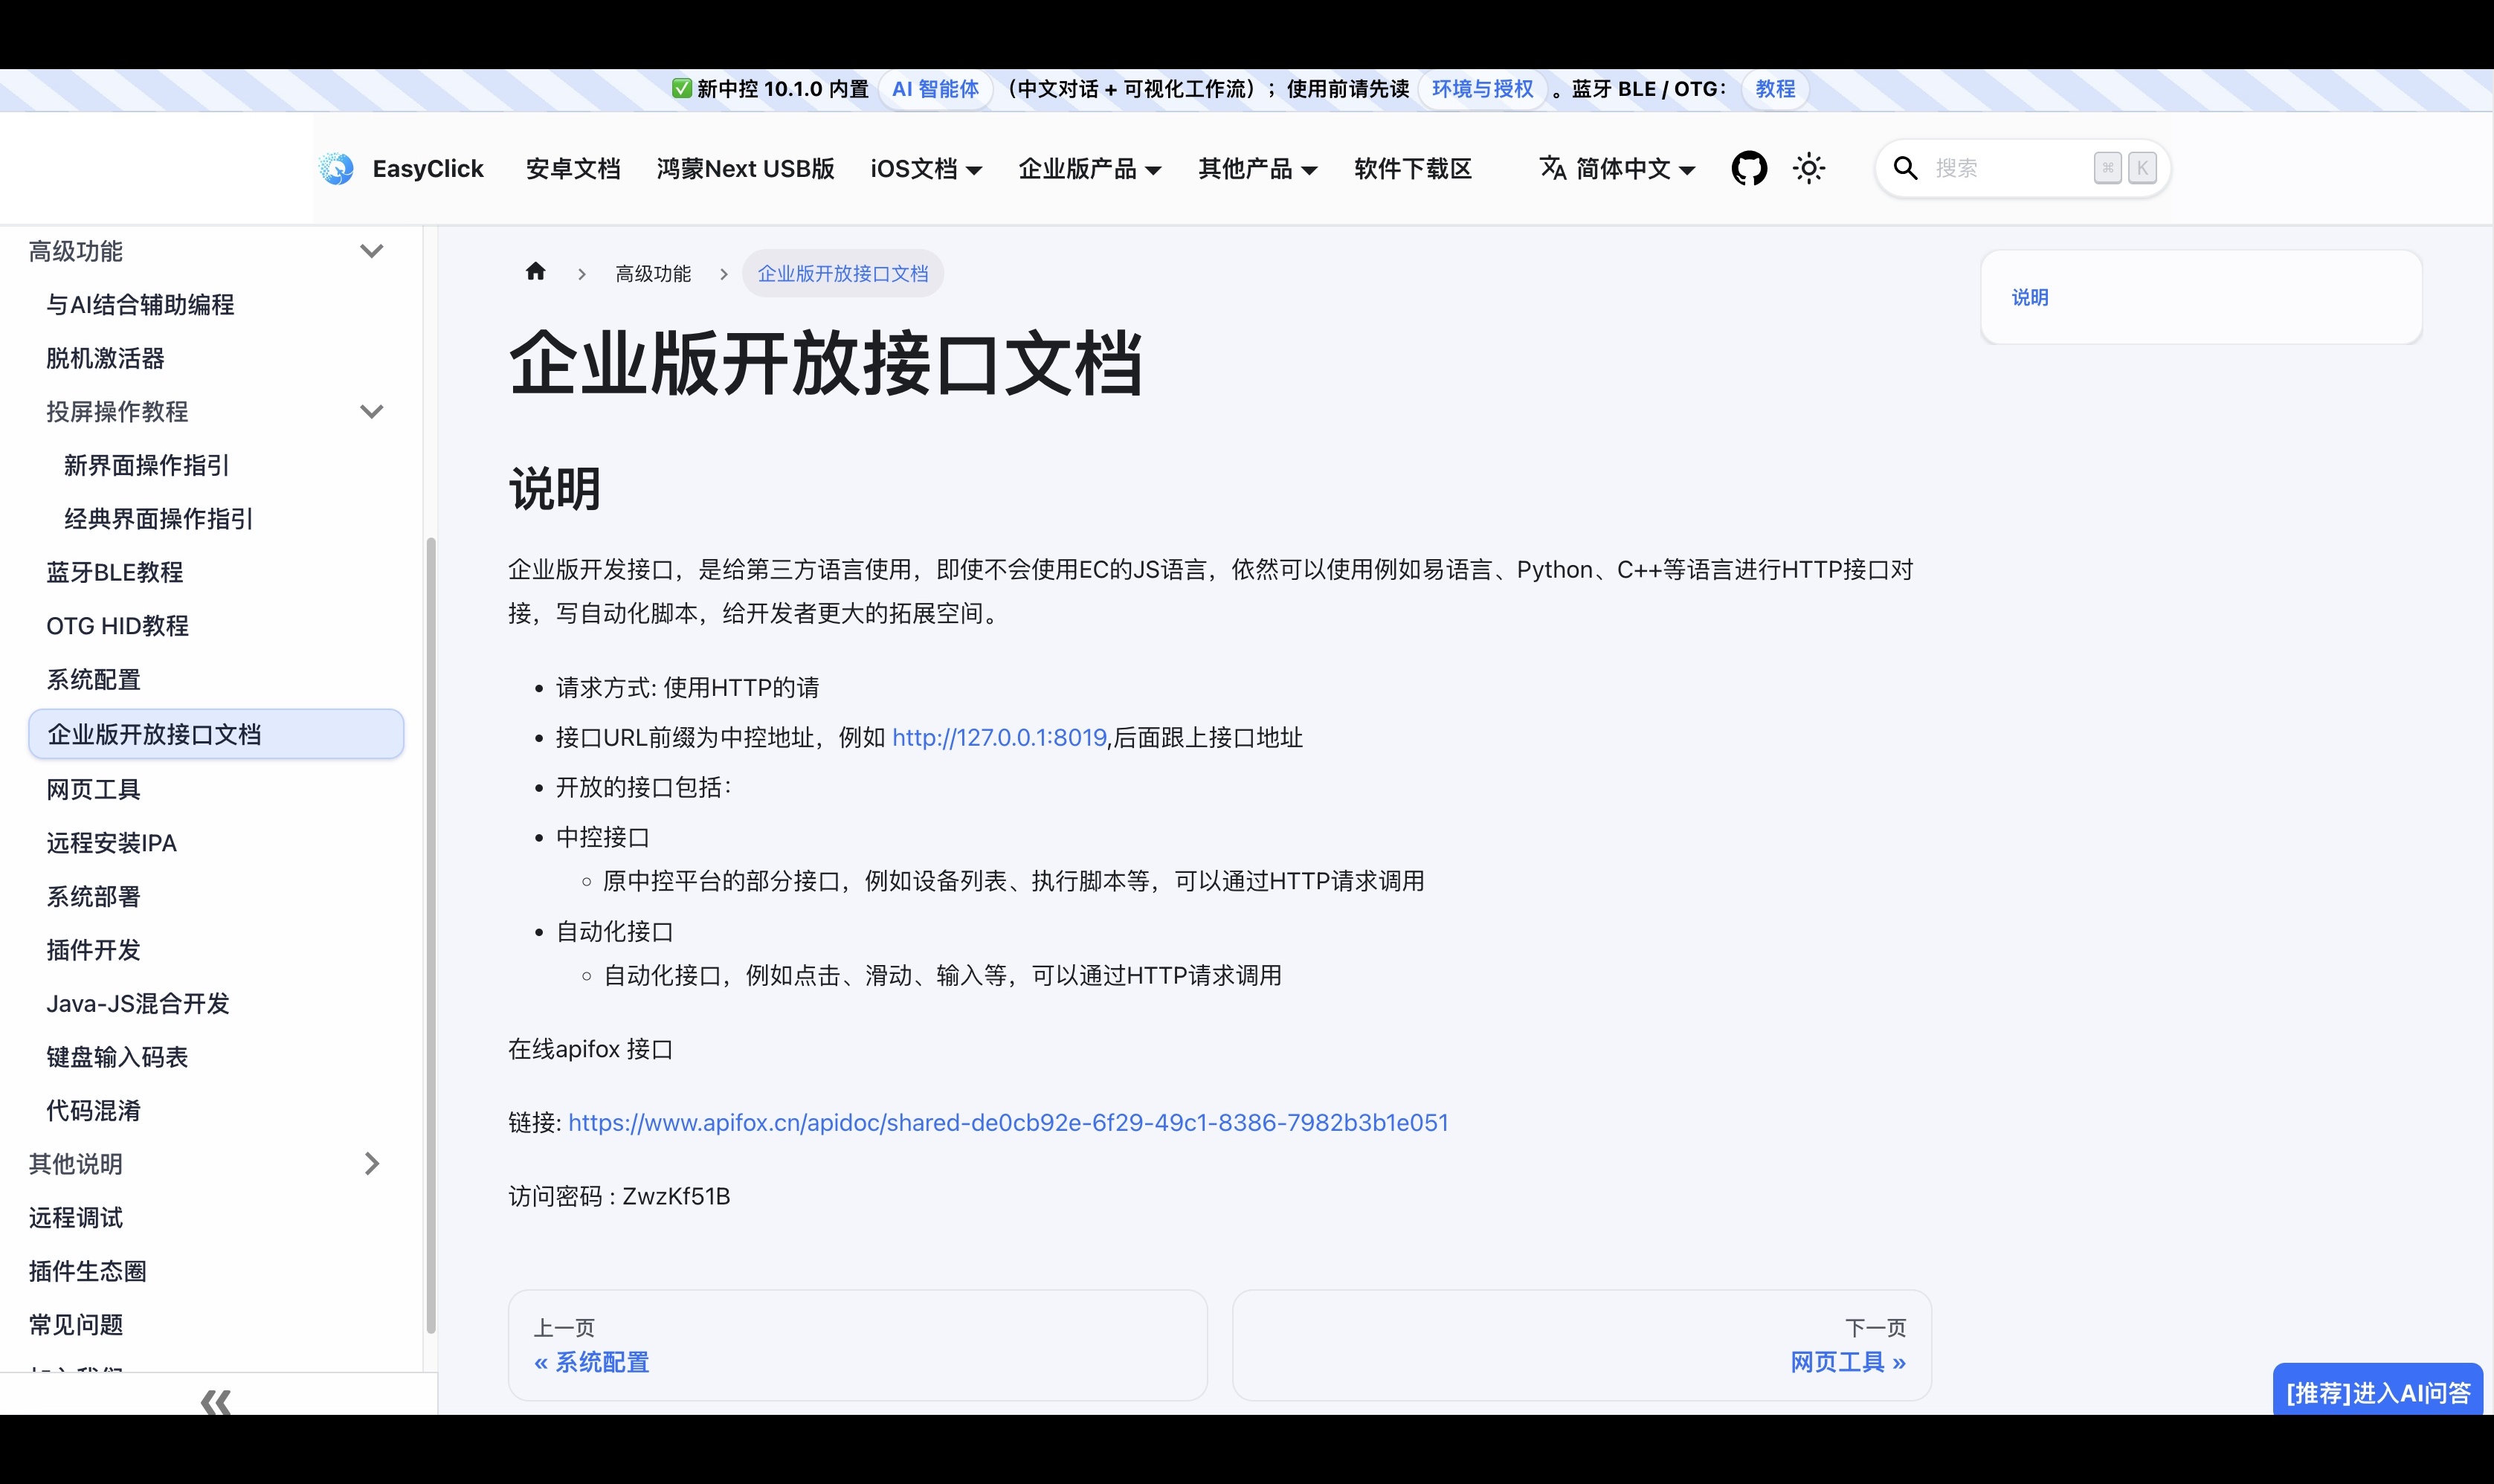Select 代码混淆 in sidebar
The height and width of the screenshot is (1484, 2494).
point(93,1110)
